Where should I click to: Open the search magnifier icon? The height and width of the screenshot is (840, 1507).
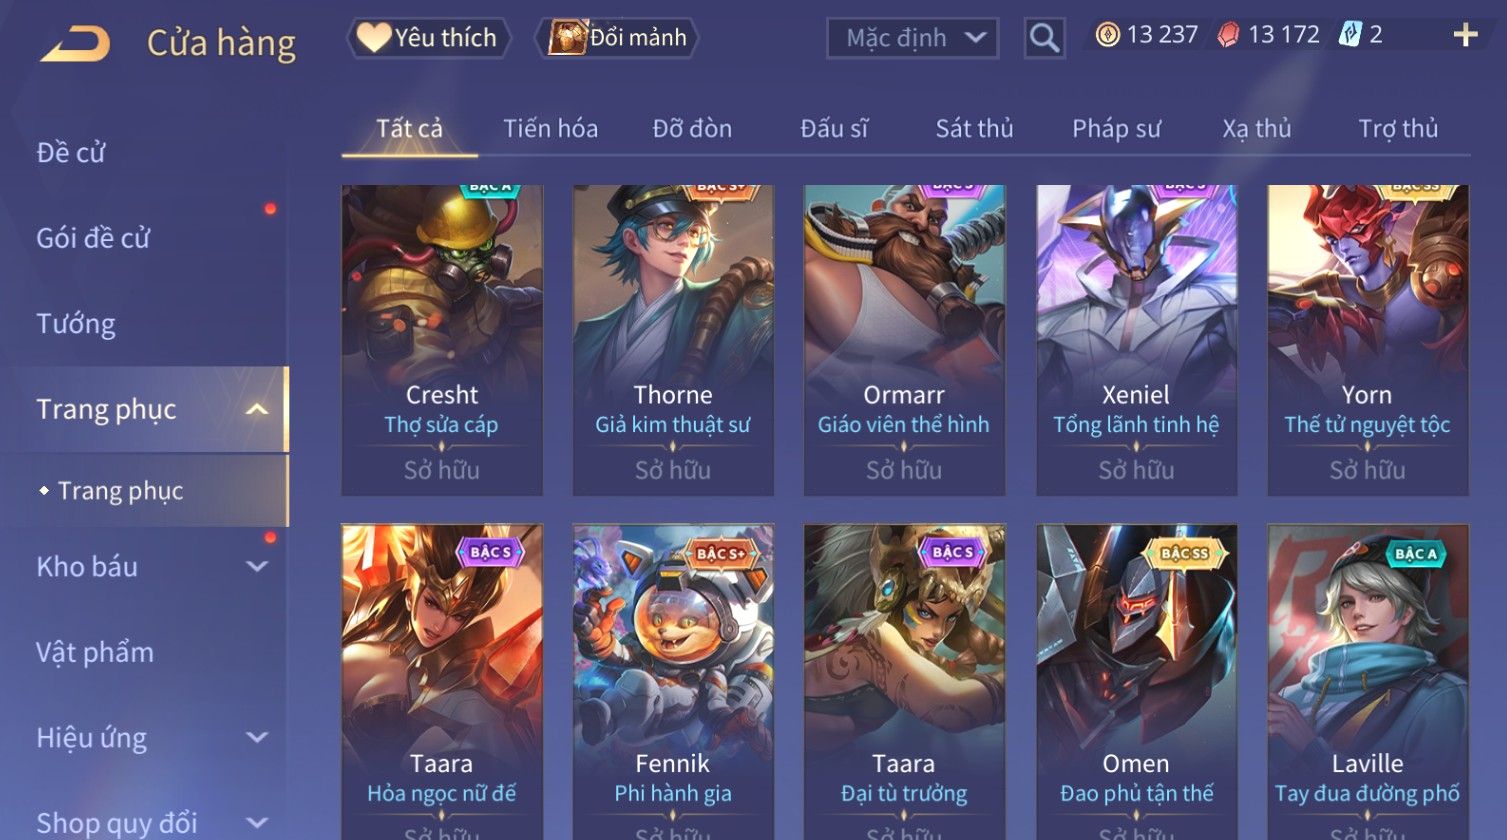tap(1044, 38)
